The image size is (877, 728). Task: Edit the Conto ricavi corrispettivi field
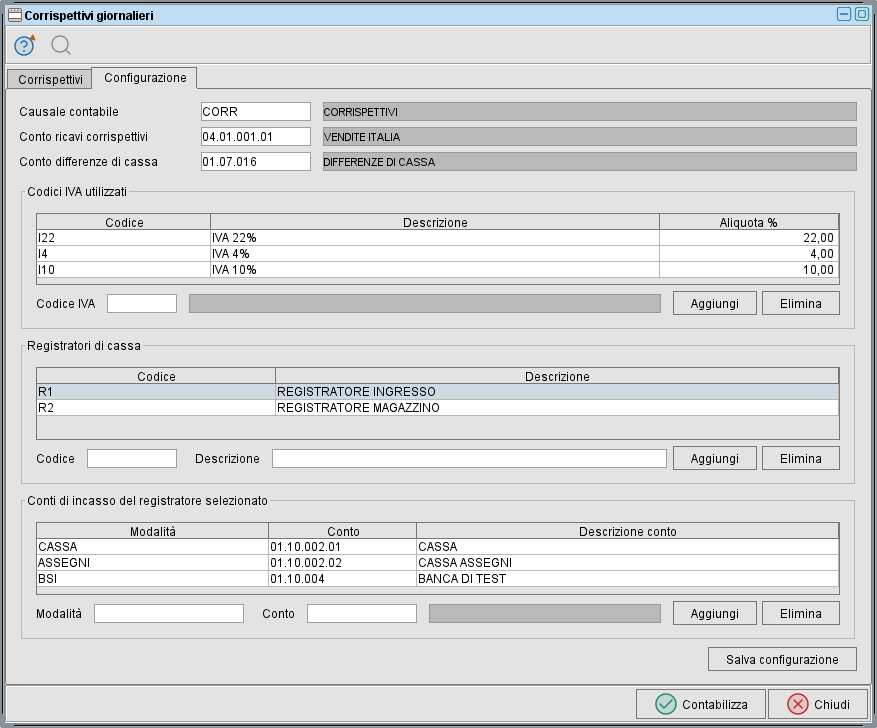[x=256, y=136]
